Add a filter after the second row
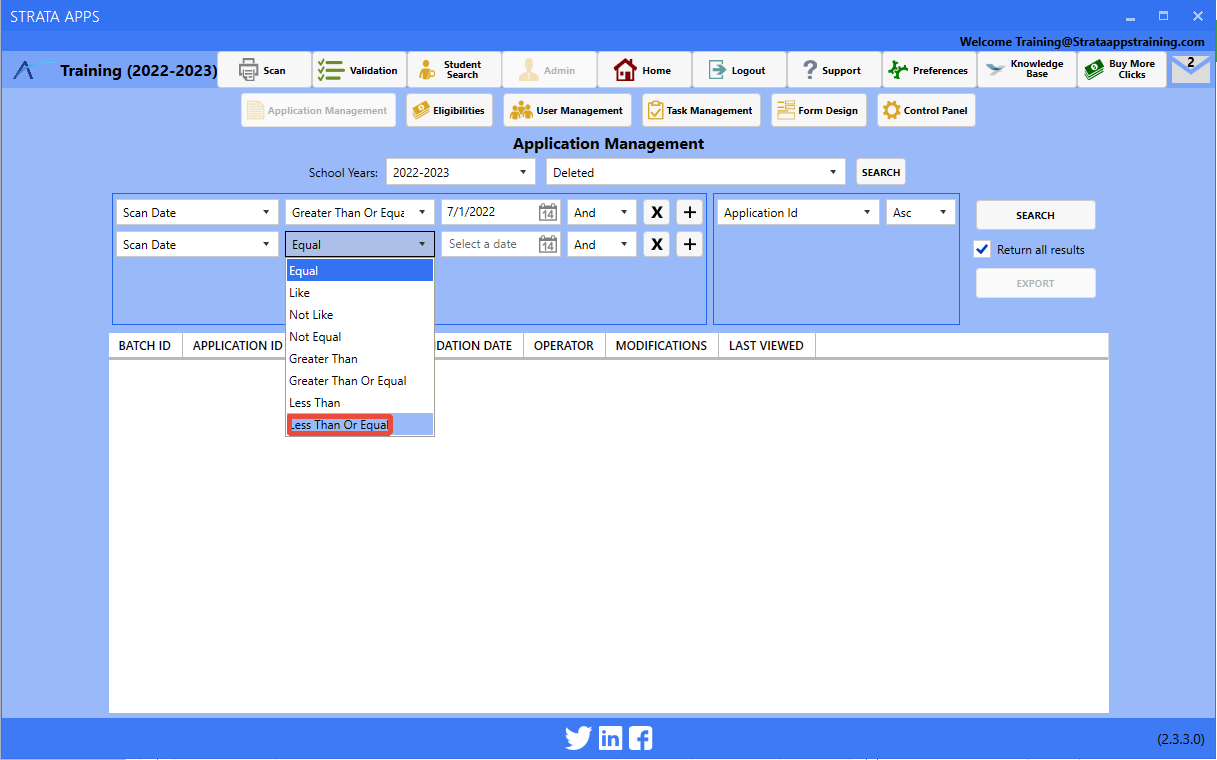 689,244
